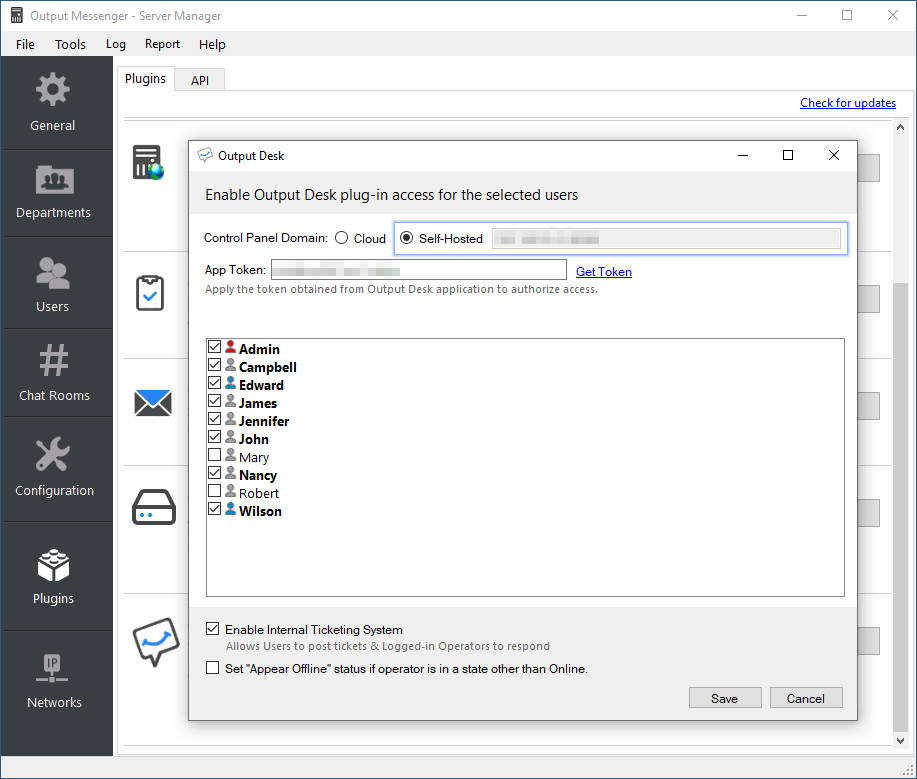This screenshot has height=779, width=917.
Task: Click the Check for updates link
Action: pyautogui.click(x=848, y=103)
